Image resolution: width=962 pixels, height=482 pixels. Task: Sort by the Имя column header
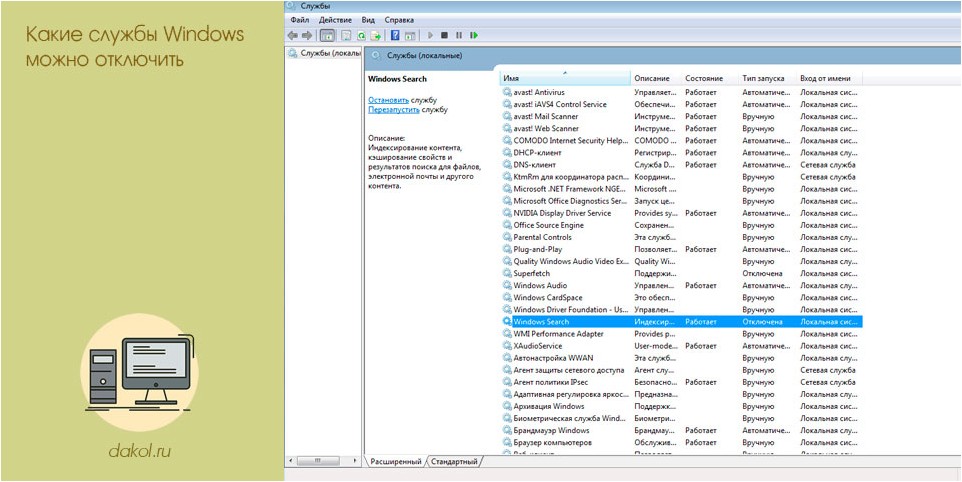(x=565, y=78)
